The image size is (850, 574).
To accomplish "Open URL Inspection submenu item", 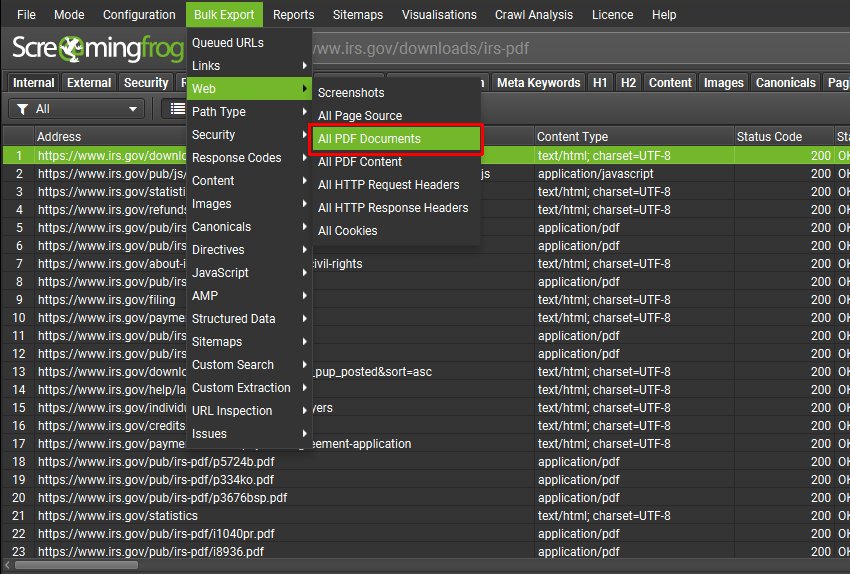I will tap(249, 411).
